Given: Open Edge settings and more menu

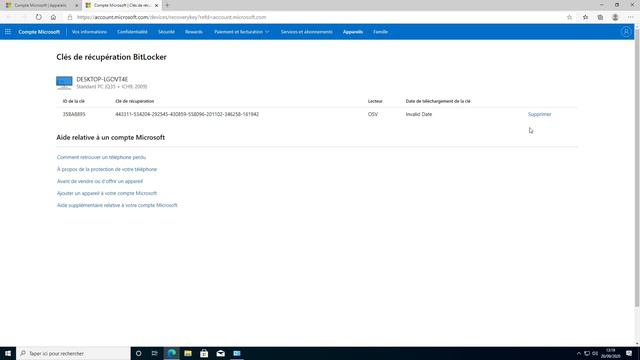Looking at the screenshot, I should (x=631, y=17).
